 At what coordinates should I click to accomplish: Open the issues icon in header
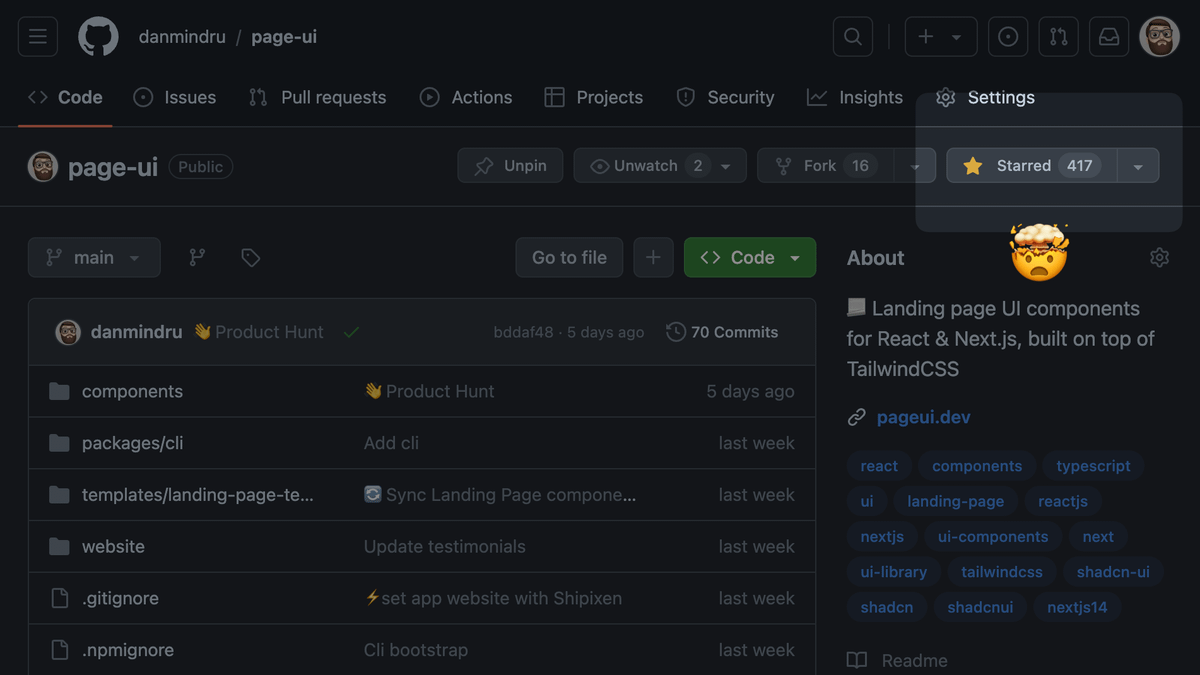pos(1008,37)
